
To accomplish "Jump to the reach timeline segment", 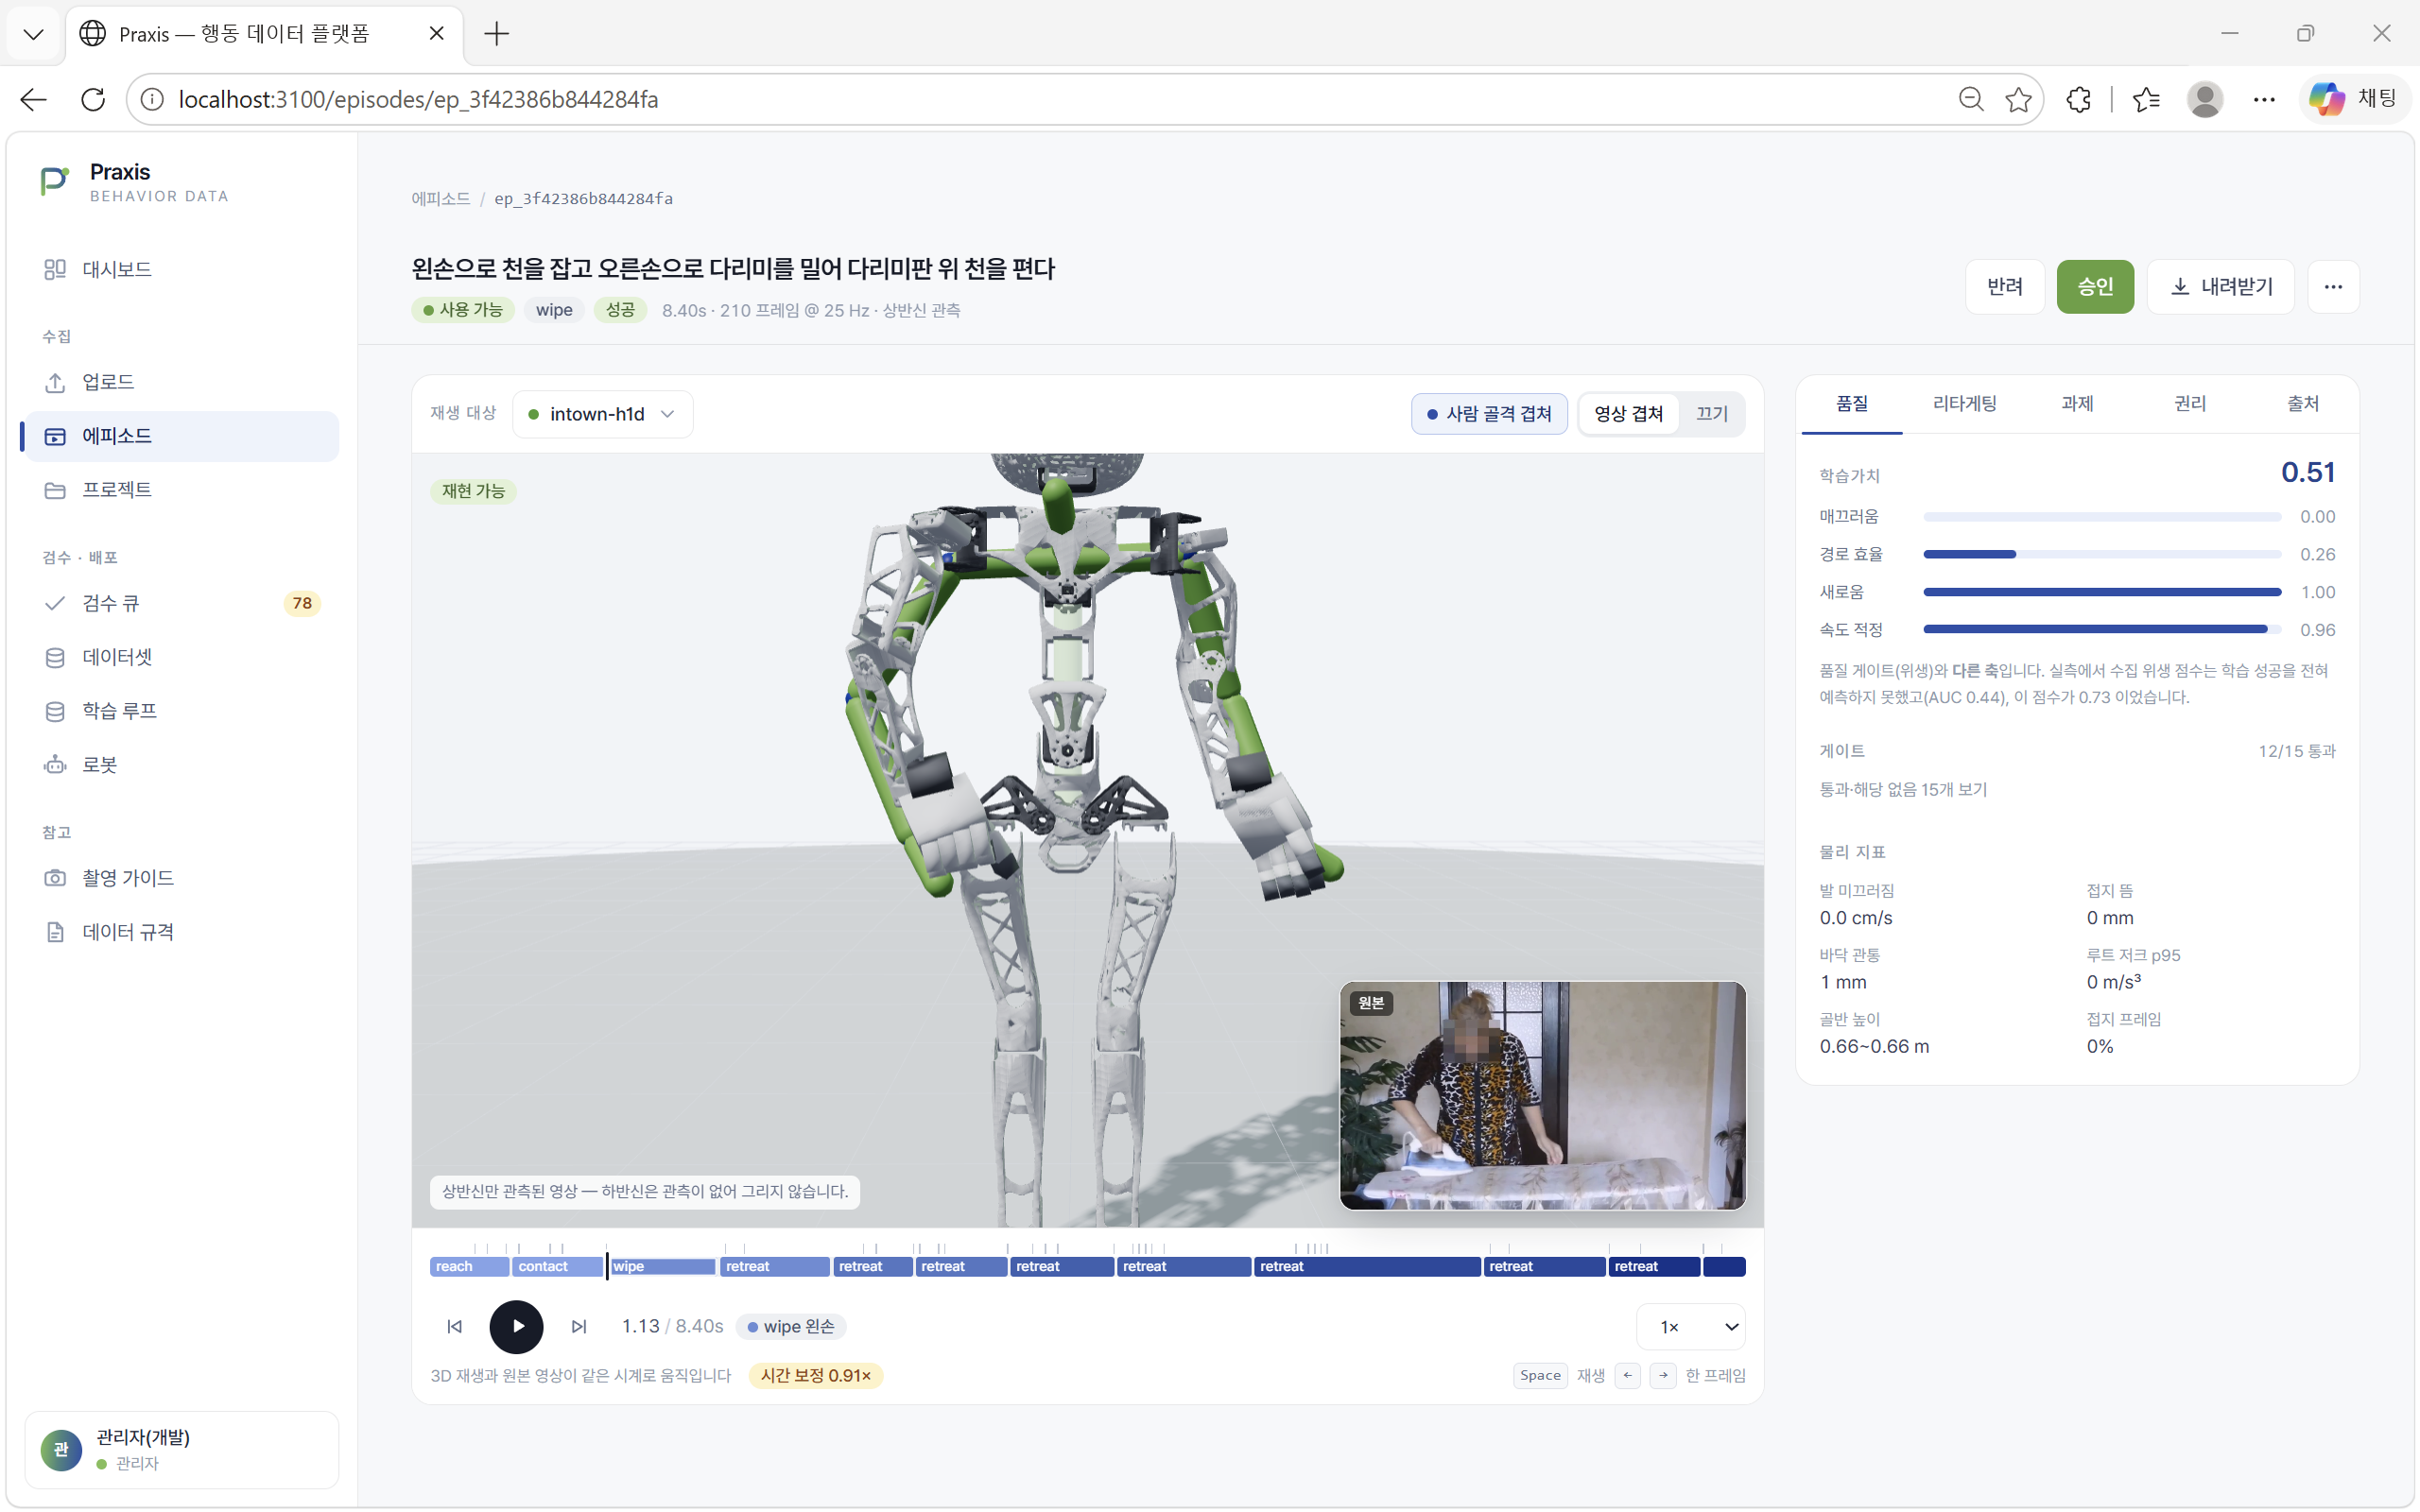I will [469, 1267].
